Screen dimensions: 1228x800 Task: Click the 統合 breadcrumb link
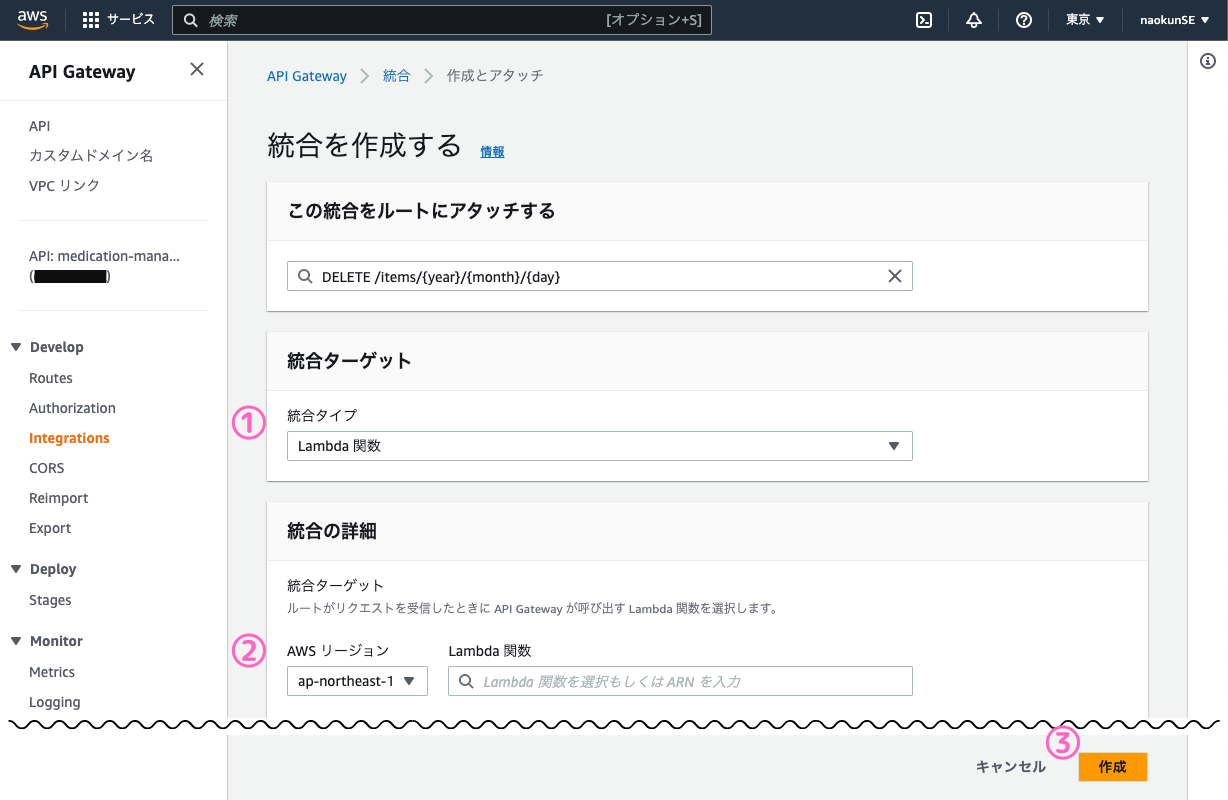click(397, 76)
